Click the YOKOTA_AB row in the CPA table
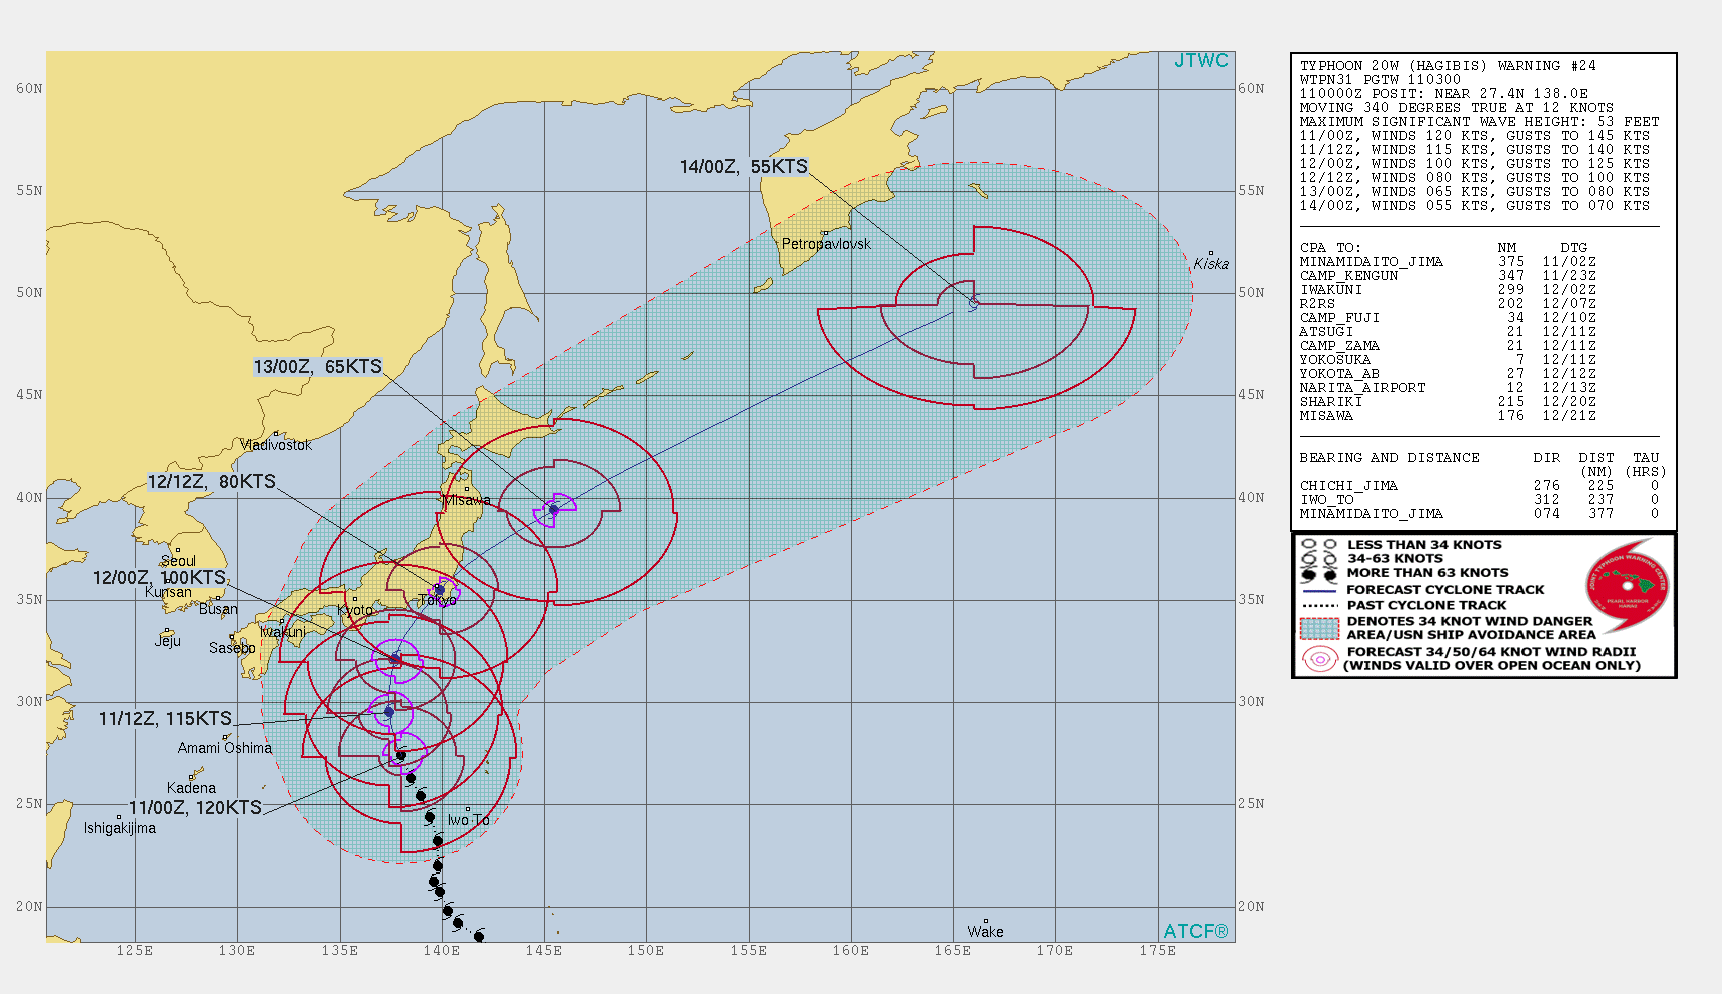Screen dimensions: 1722x994 tap(1447, 374)
